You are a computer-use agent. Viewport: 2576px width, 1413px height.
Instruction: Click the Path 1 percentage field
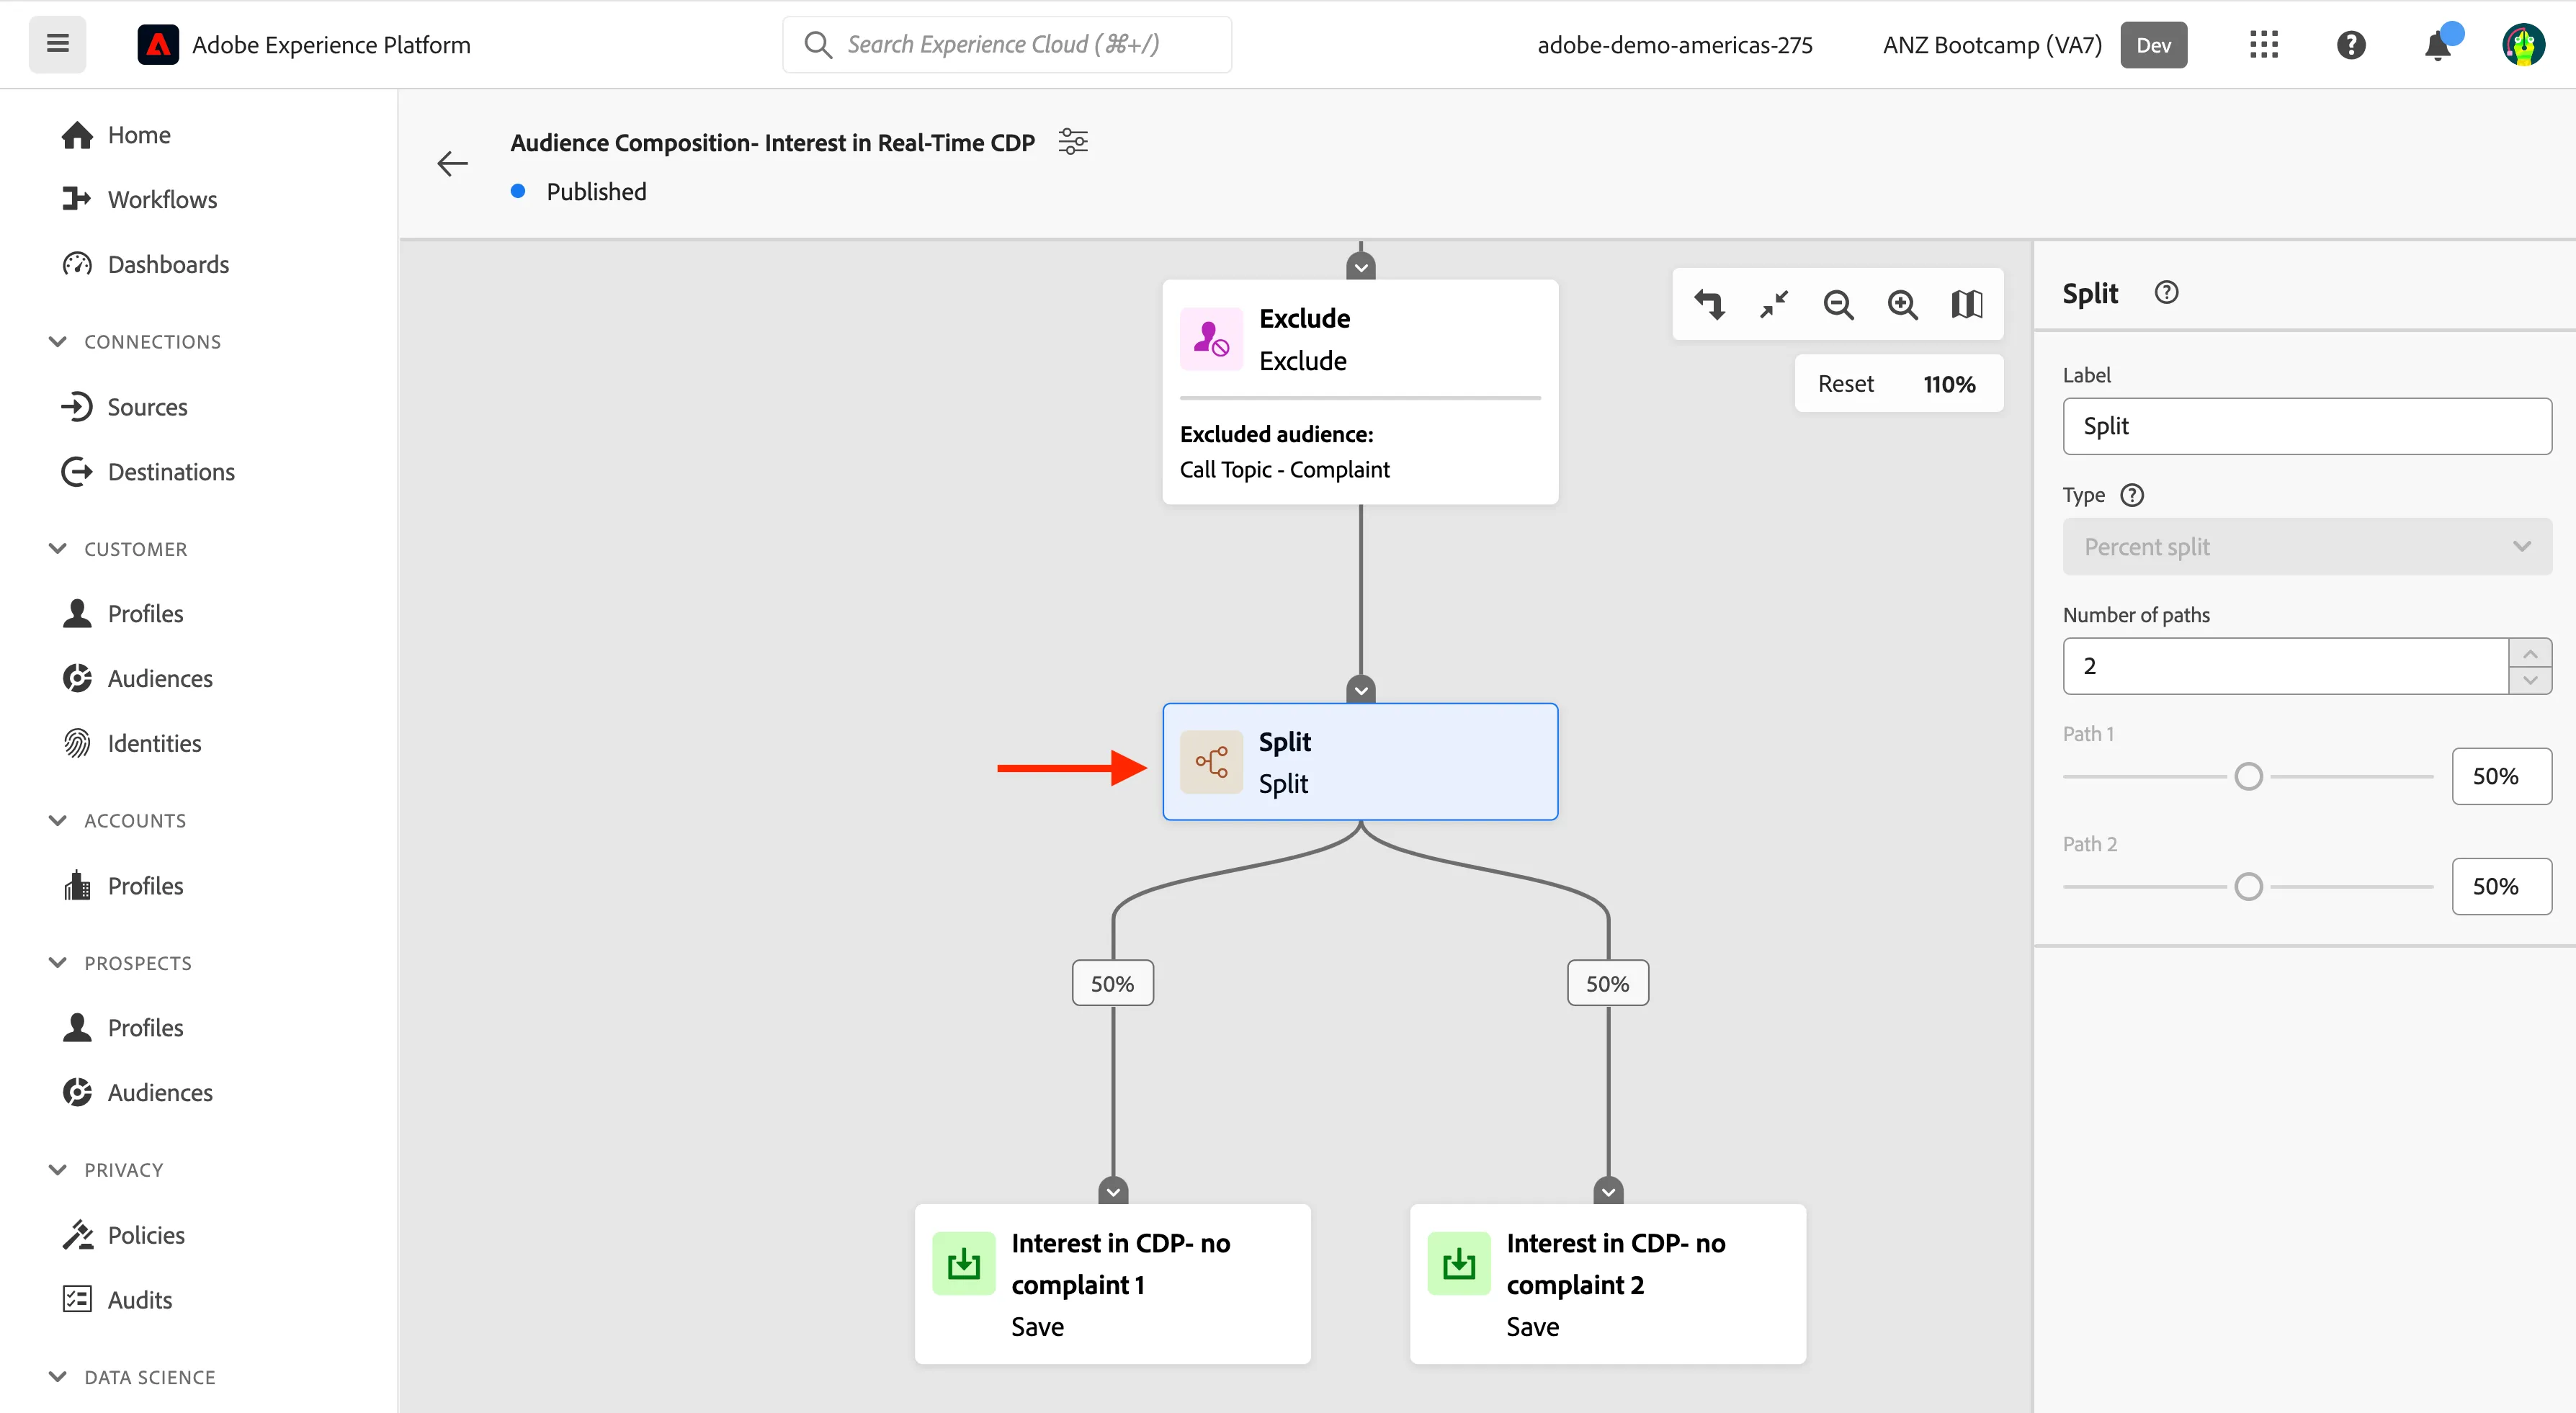point(2501,776)
